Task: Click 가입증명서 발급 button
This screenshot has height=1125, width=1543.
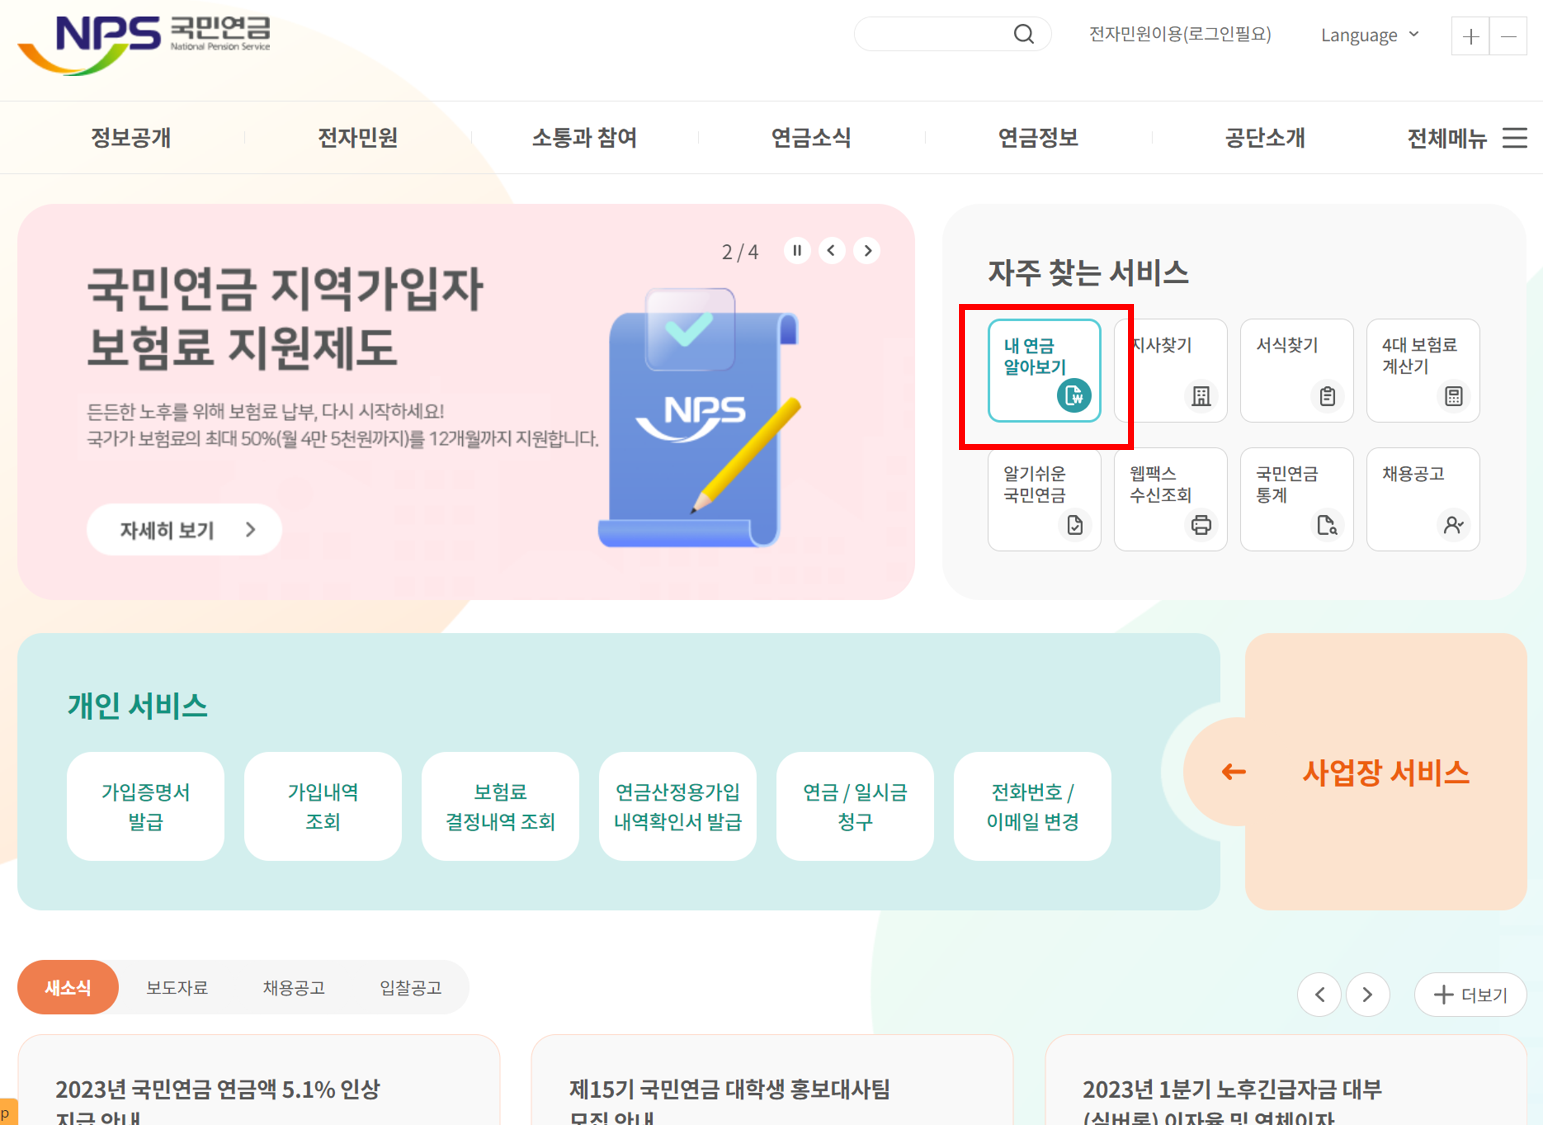Action: pyautogui.click(x=145, y=806)
